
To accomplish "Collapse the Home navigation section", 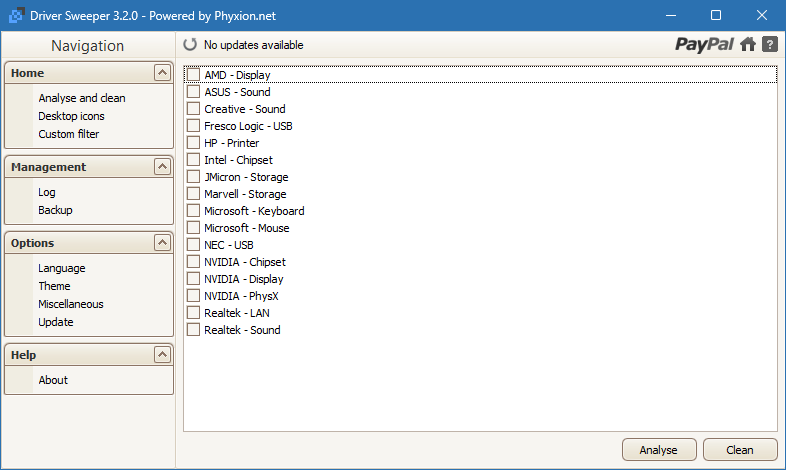I will tap(162, 73).
